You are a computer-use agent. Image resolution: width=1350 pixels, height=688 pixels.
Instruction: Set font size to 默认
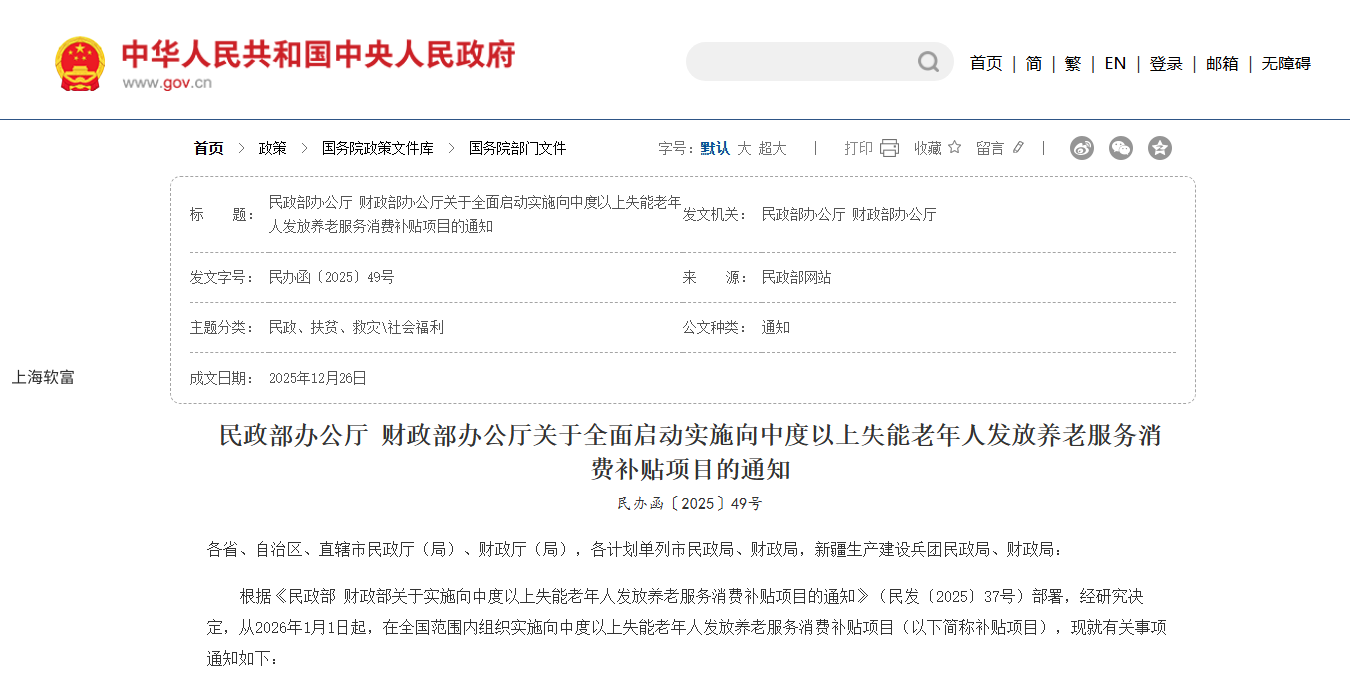tap(715, 148)
